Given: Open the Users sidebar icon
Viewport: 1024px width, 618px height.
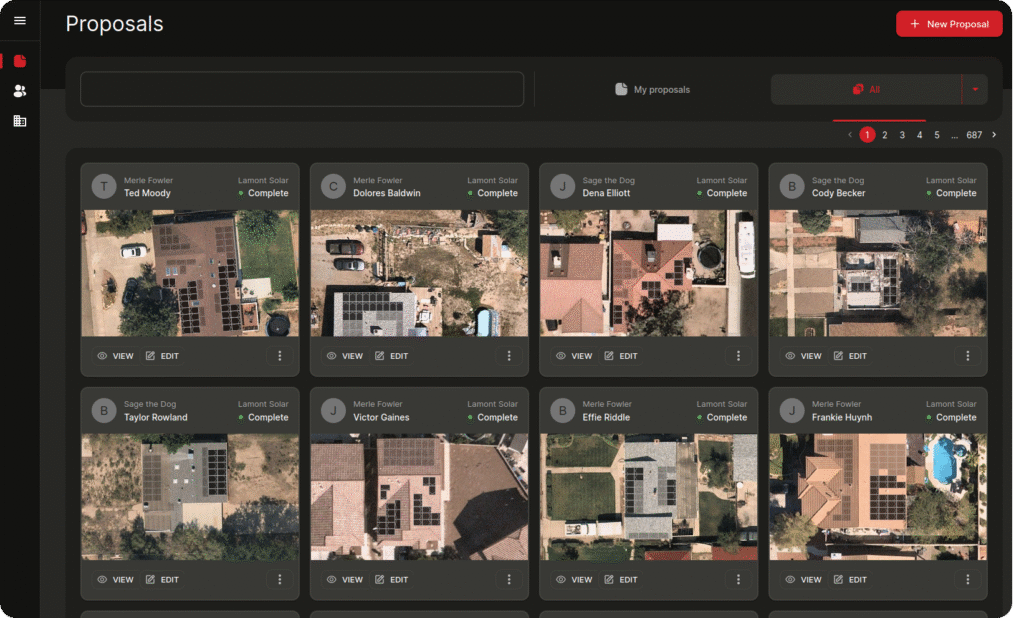Looking at the screenshot, I should click(20, 91).
